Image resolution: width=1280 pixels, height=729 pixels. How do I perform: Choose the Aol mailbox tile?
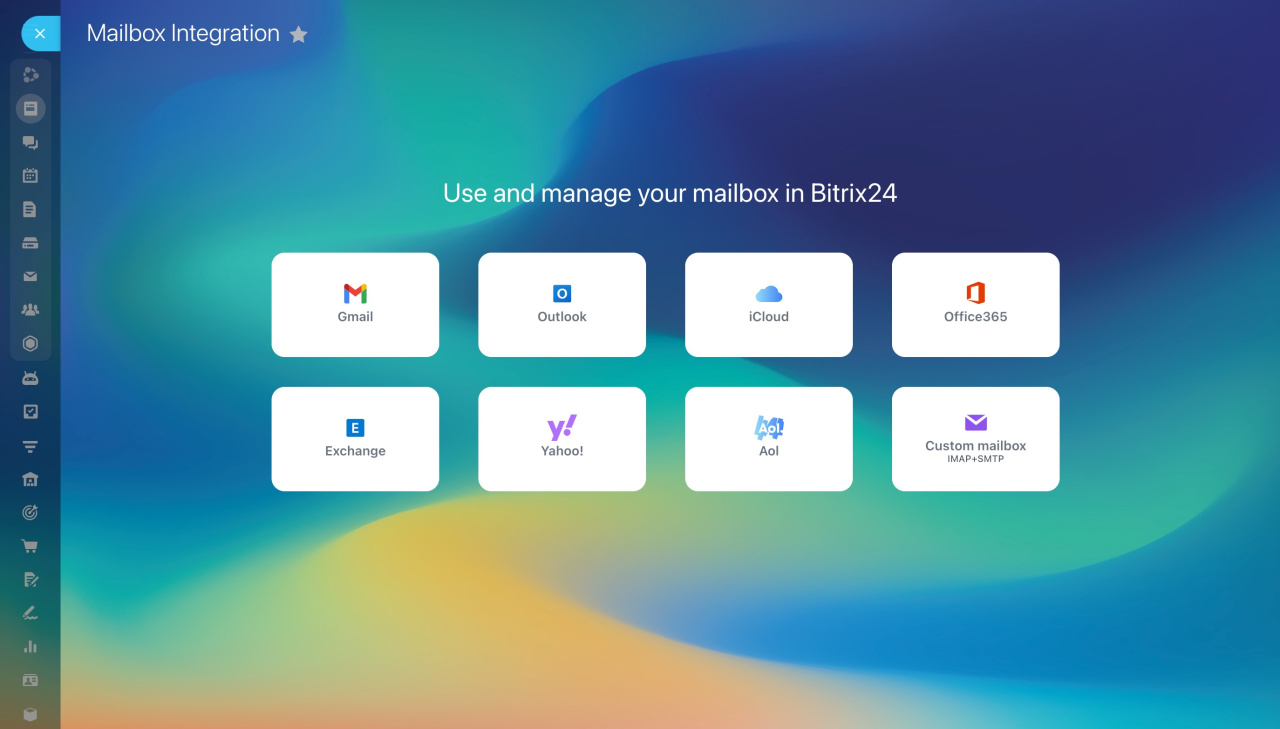[768, 438]
